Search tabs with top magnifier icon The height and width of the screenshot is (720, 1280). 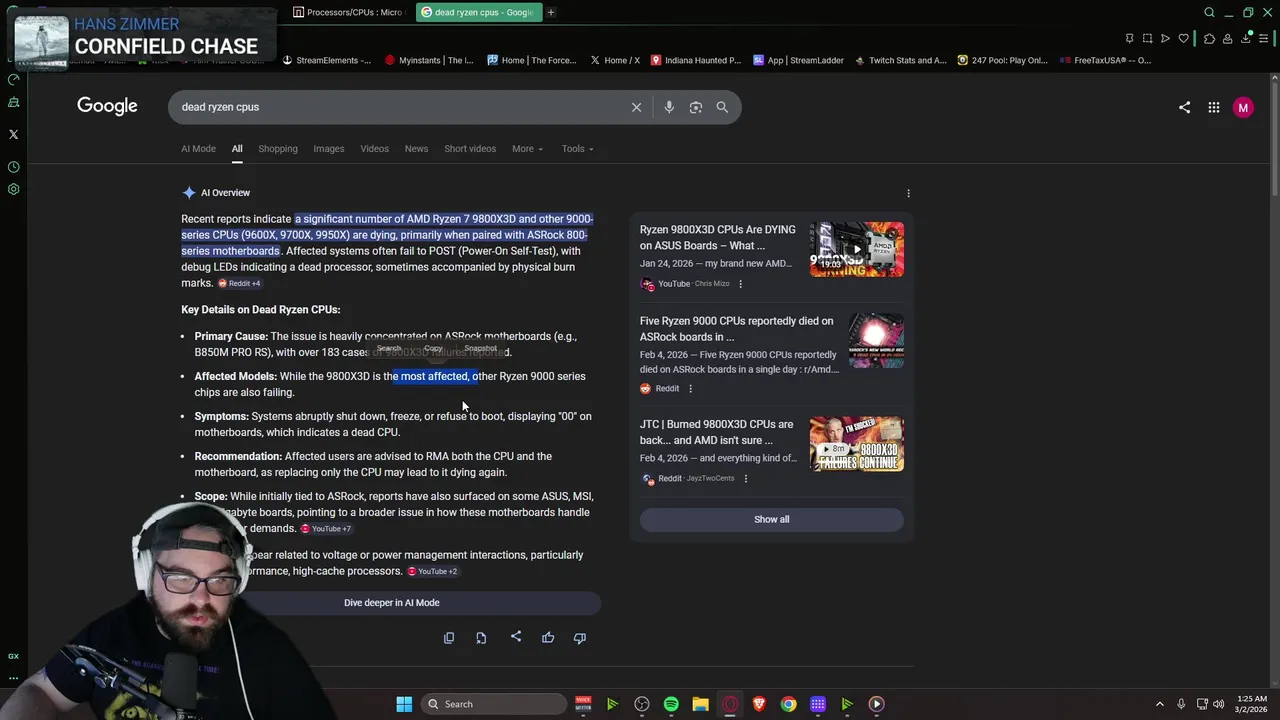(x=1209, y=13)
